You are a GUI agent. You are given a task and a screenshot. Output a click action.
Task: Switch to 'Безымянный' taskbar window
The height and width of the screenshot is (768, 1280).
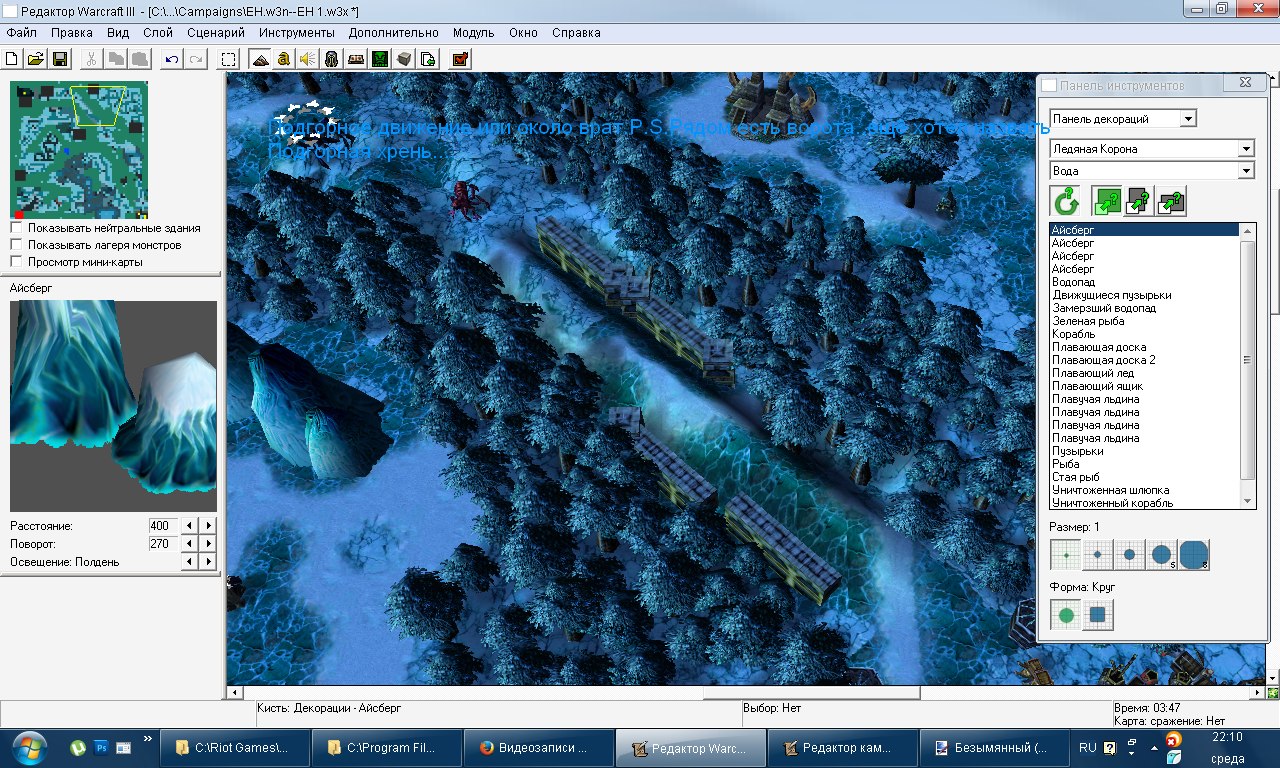point(994,748)
